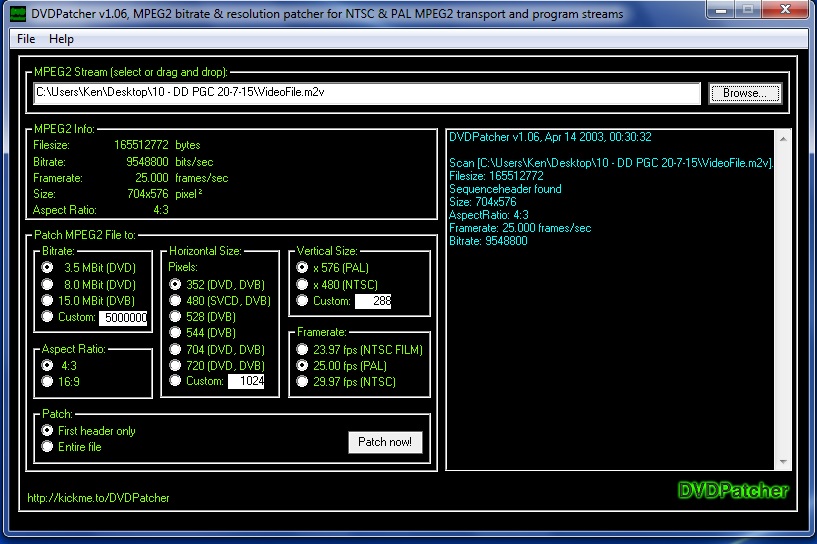Minimize the DVDPatcher window
The image size is (817, 544).
tap(721, 10)
